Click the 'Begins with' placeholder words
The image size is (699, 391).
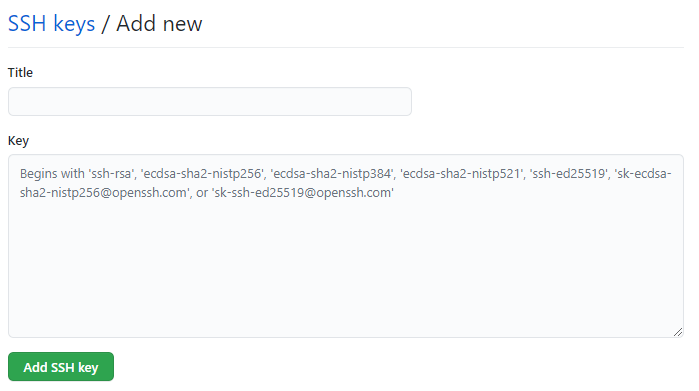pos(52,173)
